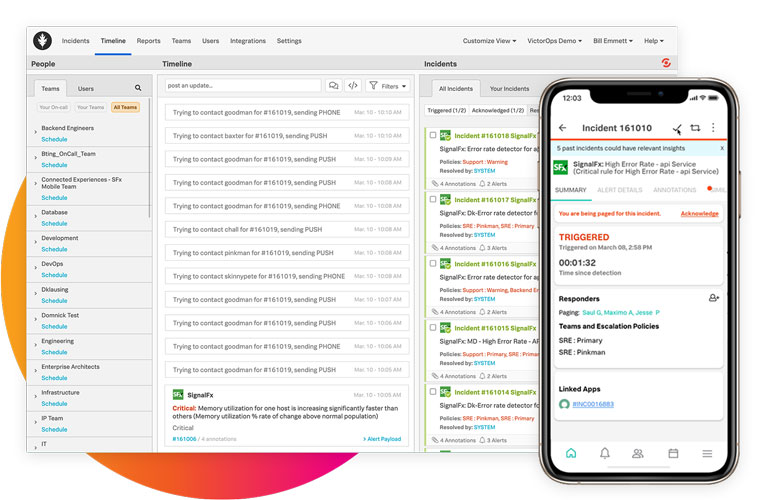760x500 pixels.
Task: Click the post an update field
Action: tap(243, 86)
